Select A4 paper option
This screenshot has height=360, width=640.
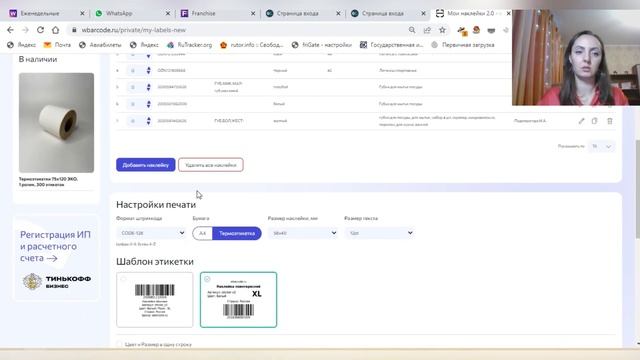tap(202, 233)
